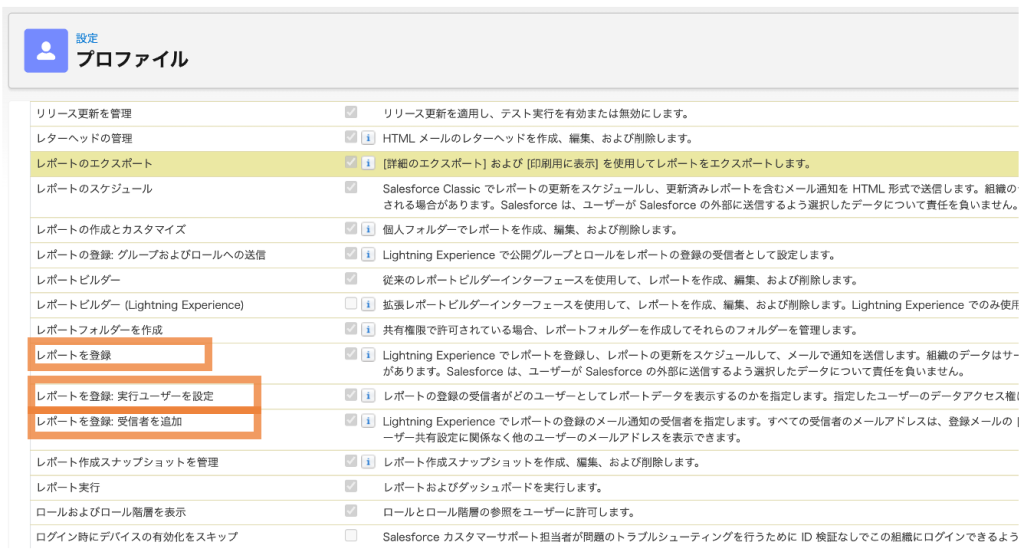Select the レポートの作成とカスタマイズ label
Viewport: 1024px width, 552px height.
(111, 230)
